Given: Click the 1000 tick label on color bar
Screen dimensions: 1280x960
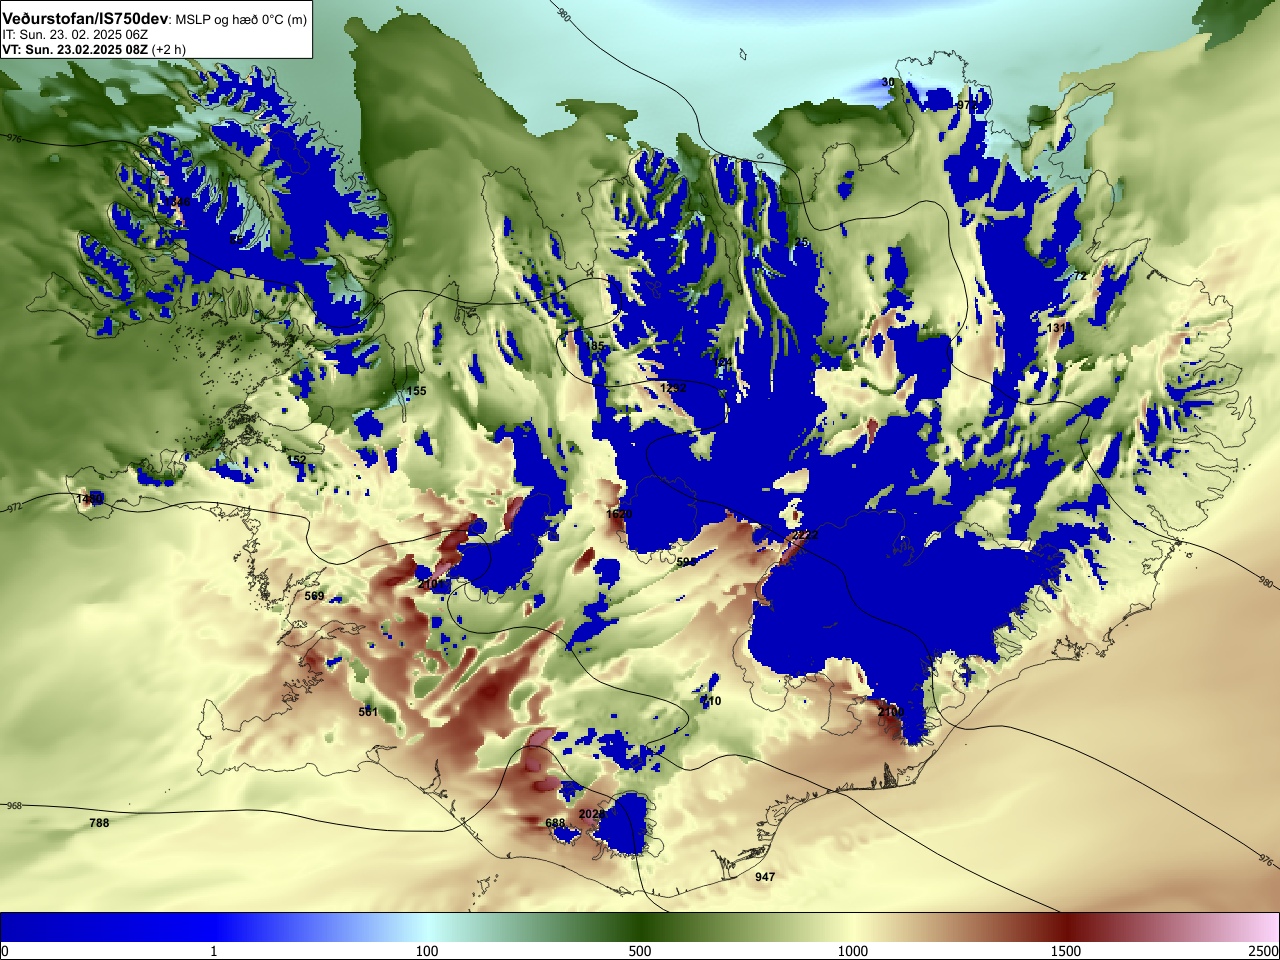Looking at the screenshot, I should [x=853, y=951].
